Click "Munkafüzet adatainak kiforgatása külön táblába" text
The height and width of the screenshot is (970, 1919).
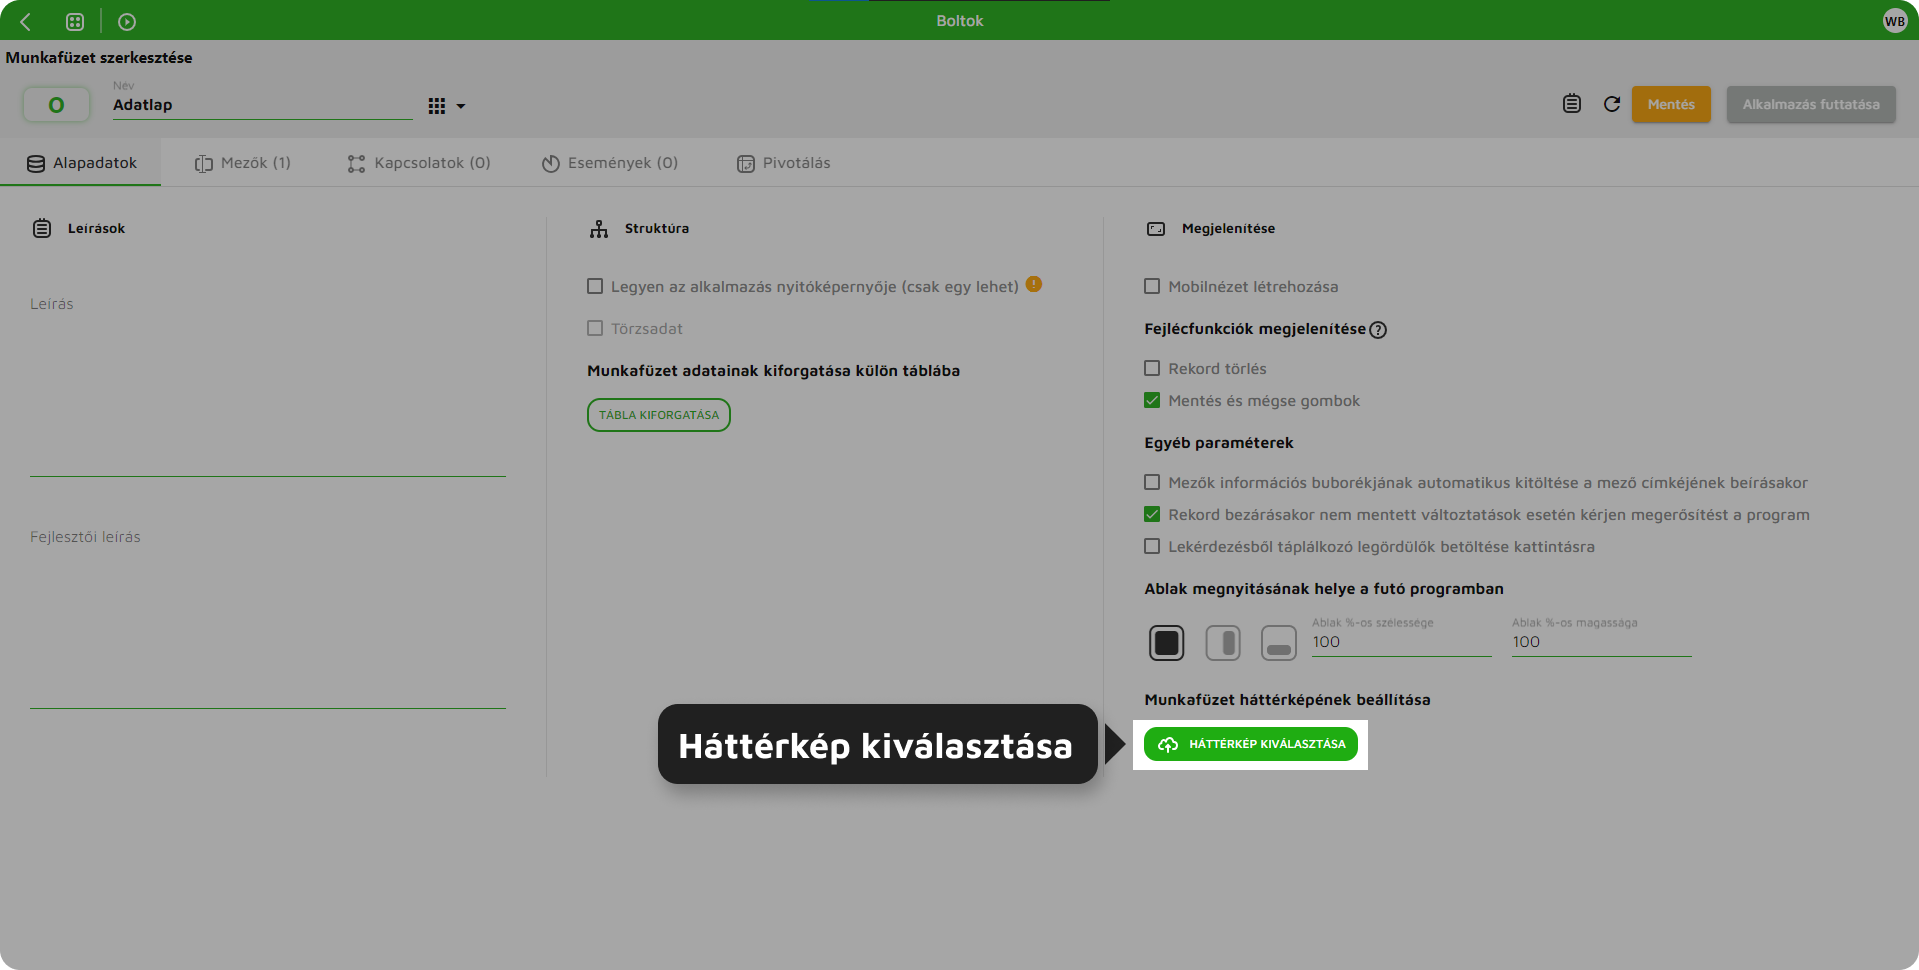coord(773,371)
